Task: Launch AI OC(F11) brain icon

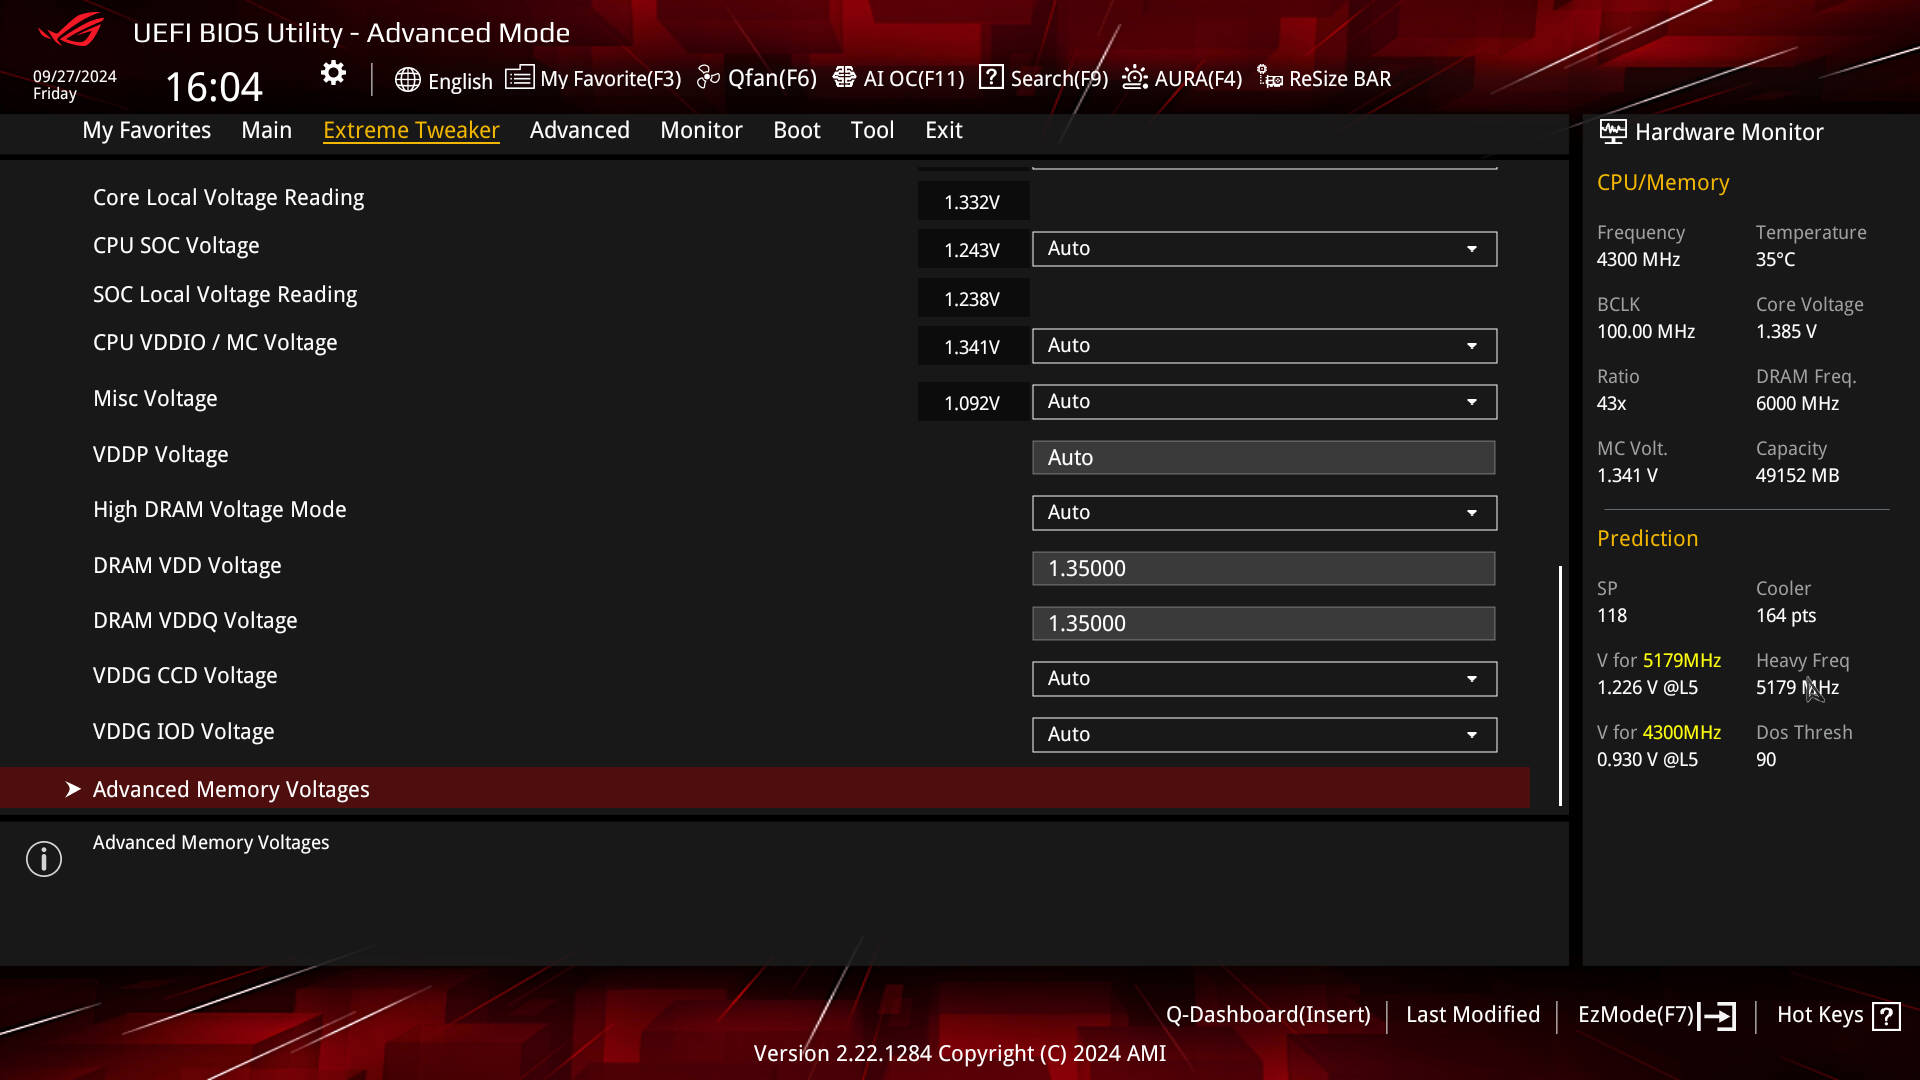Action: click(844, 77)
